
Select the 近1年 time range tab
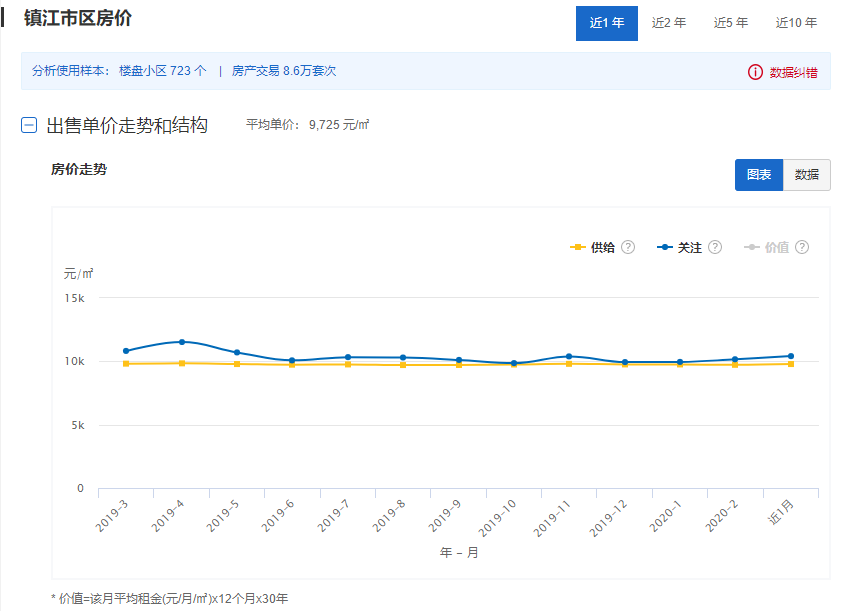(607, 23)
